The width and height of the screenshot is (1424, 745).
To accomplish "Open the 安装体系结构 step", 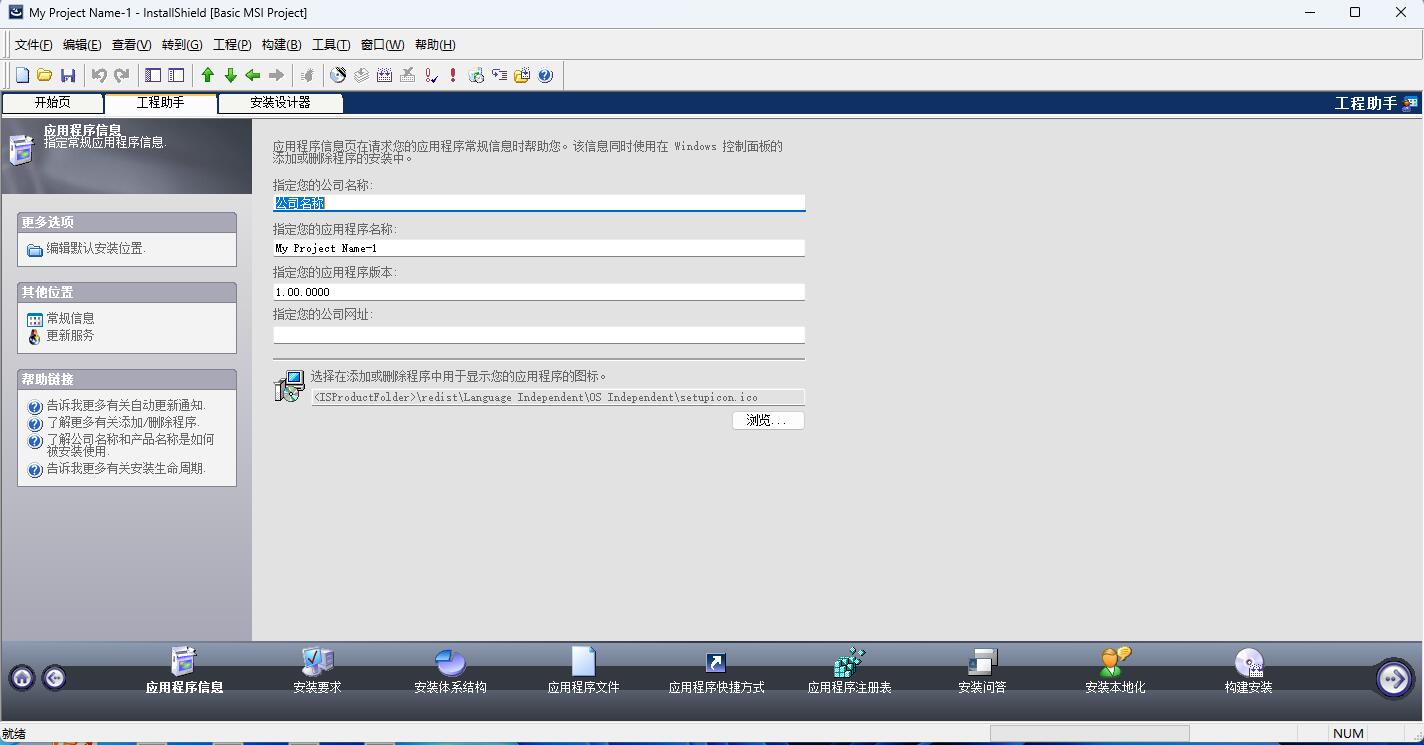I will [450, 670].
